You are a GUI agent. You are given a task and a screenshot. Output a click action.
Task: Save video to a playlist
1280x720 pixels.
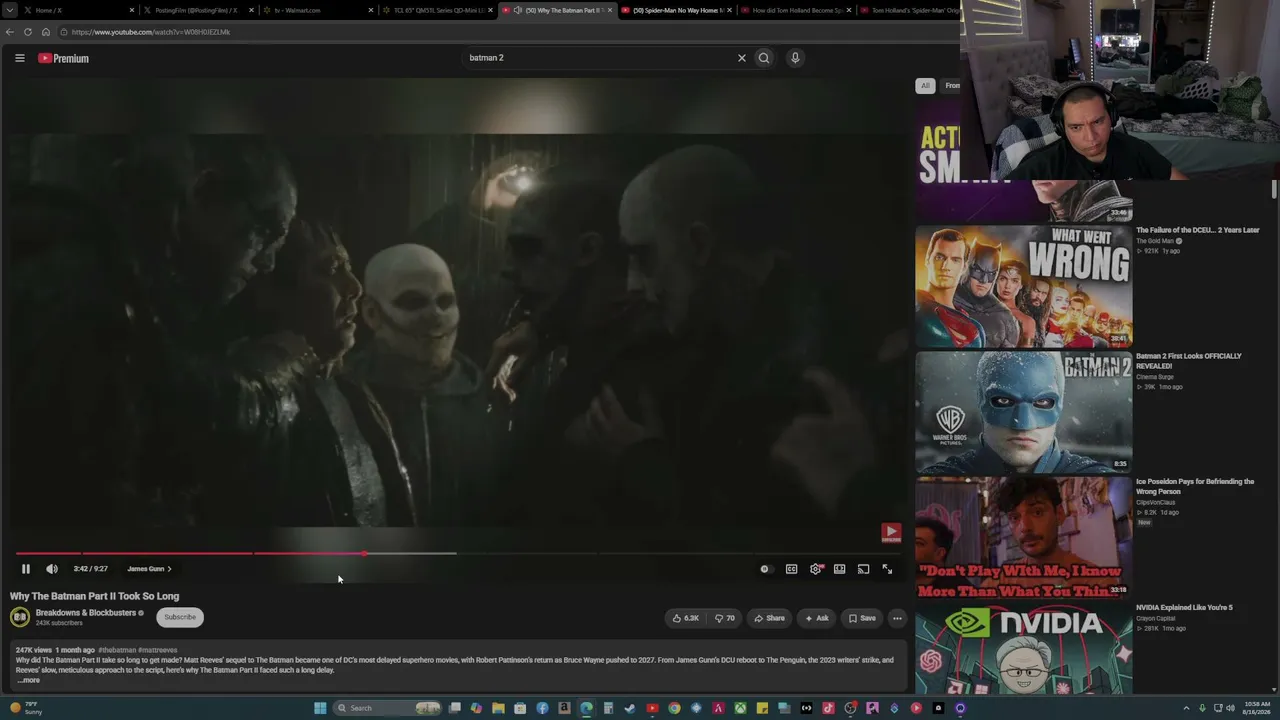(862, 618)
